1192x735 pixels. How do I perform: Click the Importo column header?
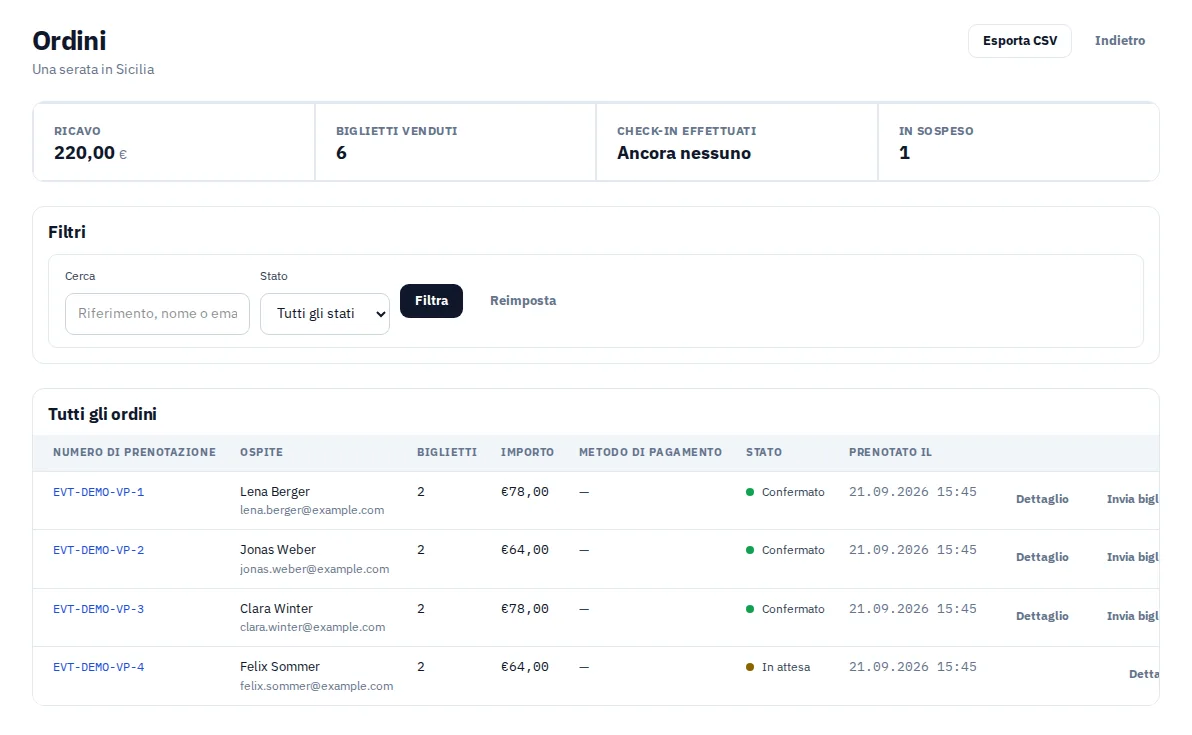pos(528,452)
